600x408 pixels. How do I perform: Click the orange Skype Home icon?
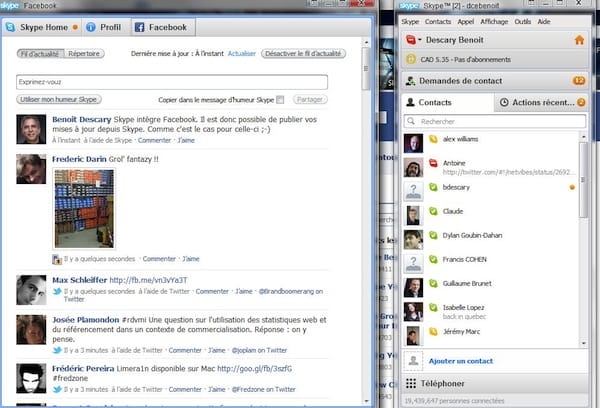point(581,40)
